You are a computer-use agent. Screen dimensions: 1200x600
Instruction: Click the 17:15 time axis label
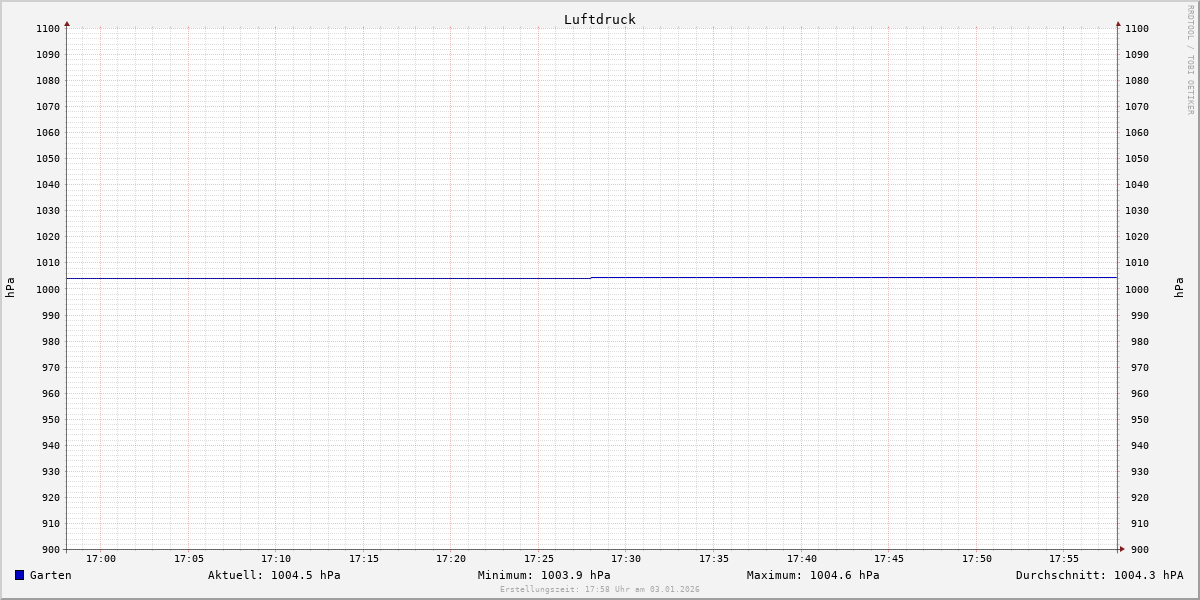[364, 559]
